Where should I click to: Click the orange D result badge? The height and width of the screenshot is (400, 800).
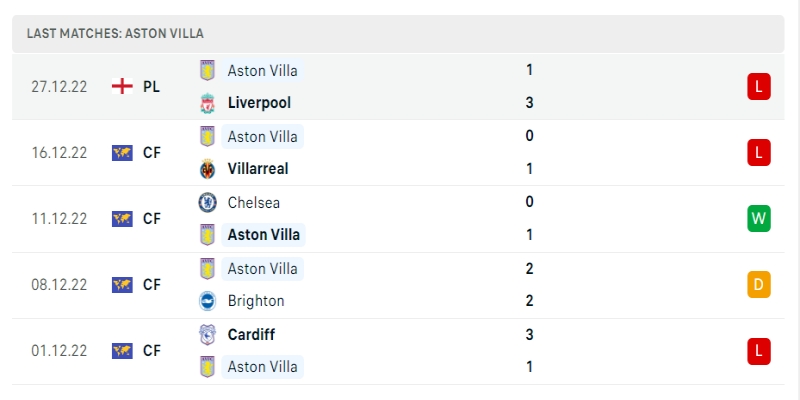pos(758,284)
